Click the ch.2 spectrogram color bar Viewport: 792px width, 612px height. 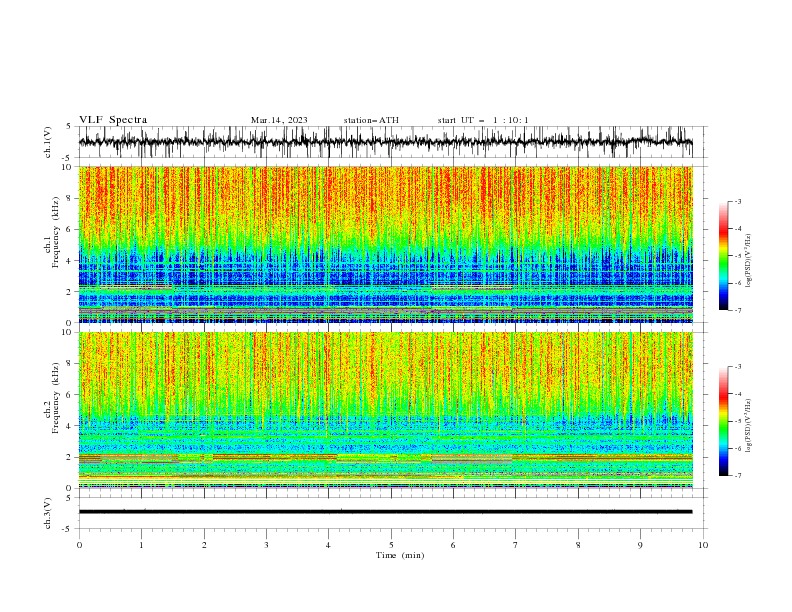tap(723, 421)
